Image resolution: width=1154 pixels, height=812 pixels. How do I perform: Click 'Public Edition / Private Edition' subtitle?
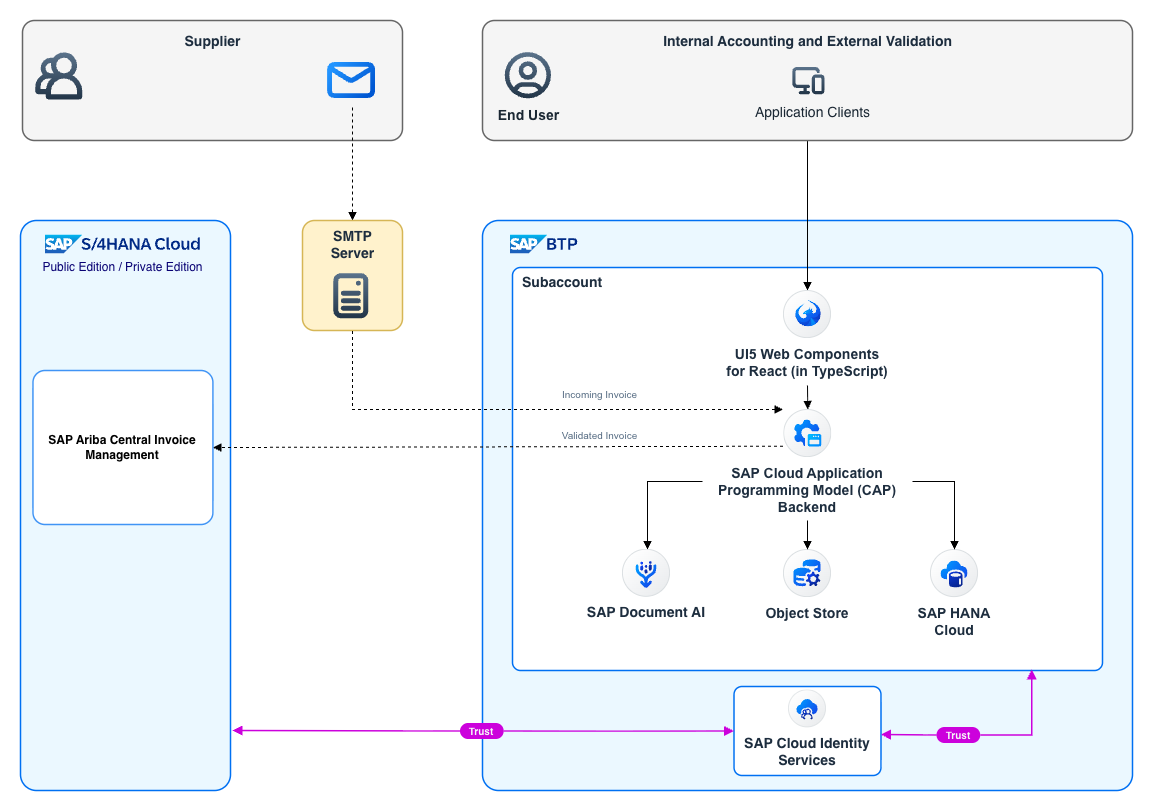tap(122, 266)
